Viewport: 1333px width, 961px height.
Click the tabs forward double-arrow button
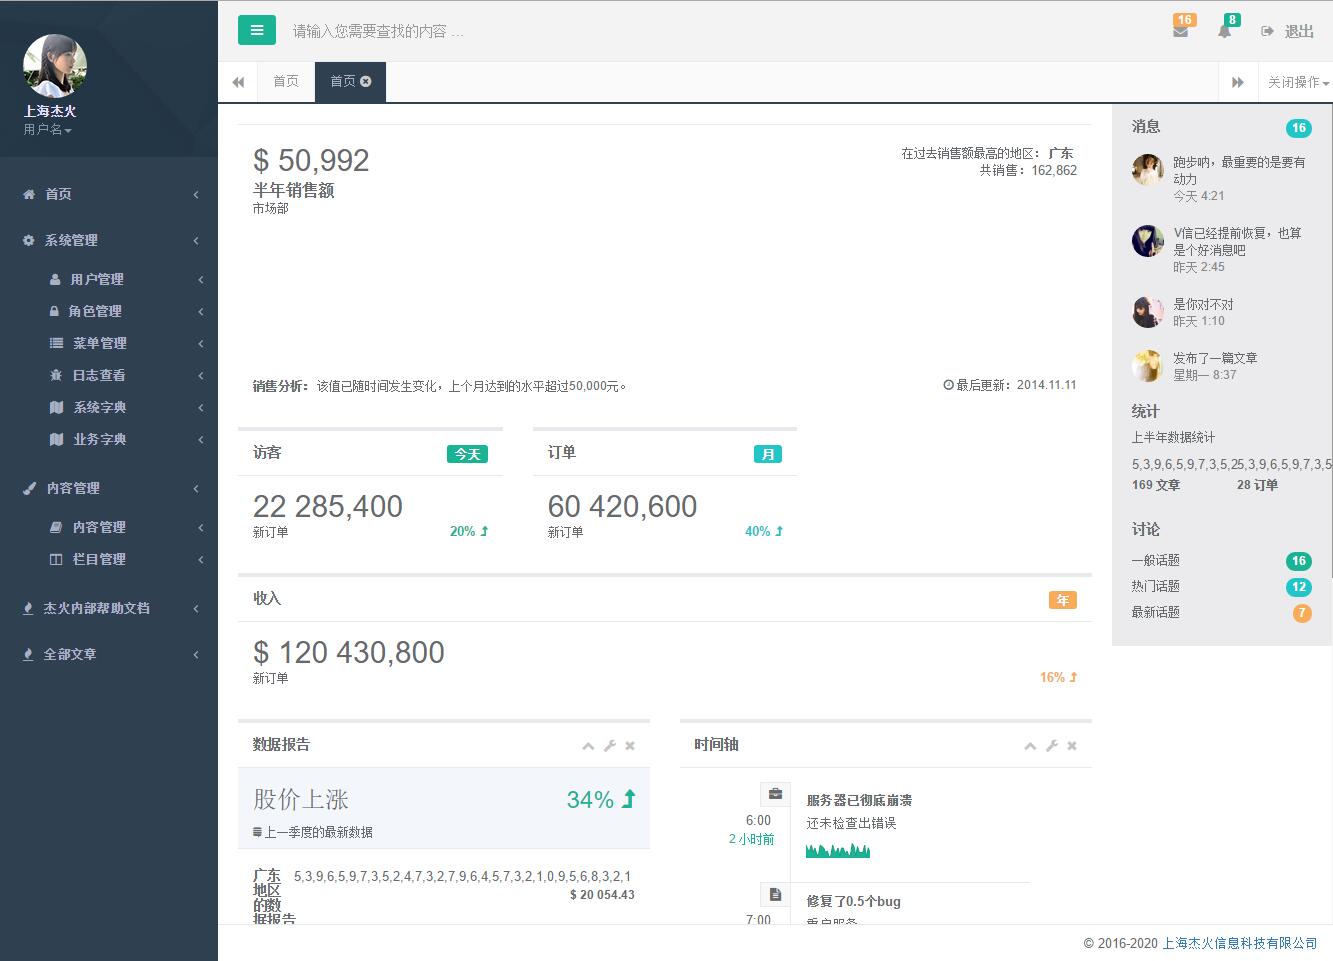1238,82
